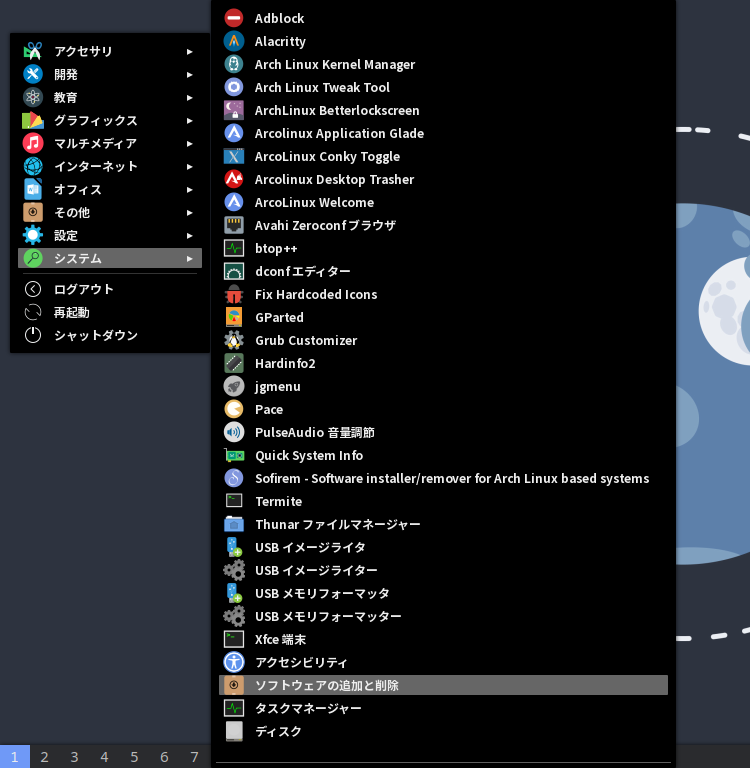Open the マルチメディア category

pyautogui.click(x=95, y=143)
